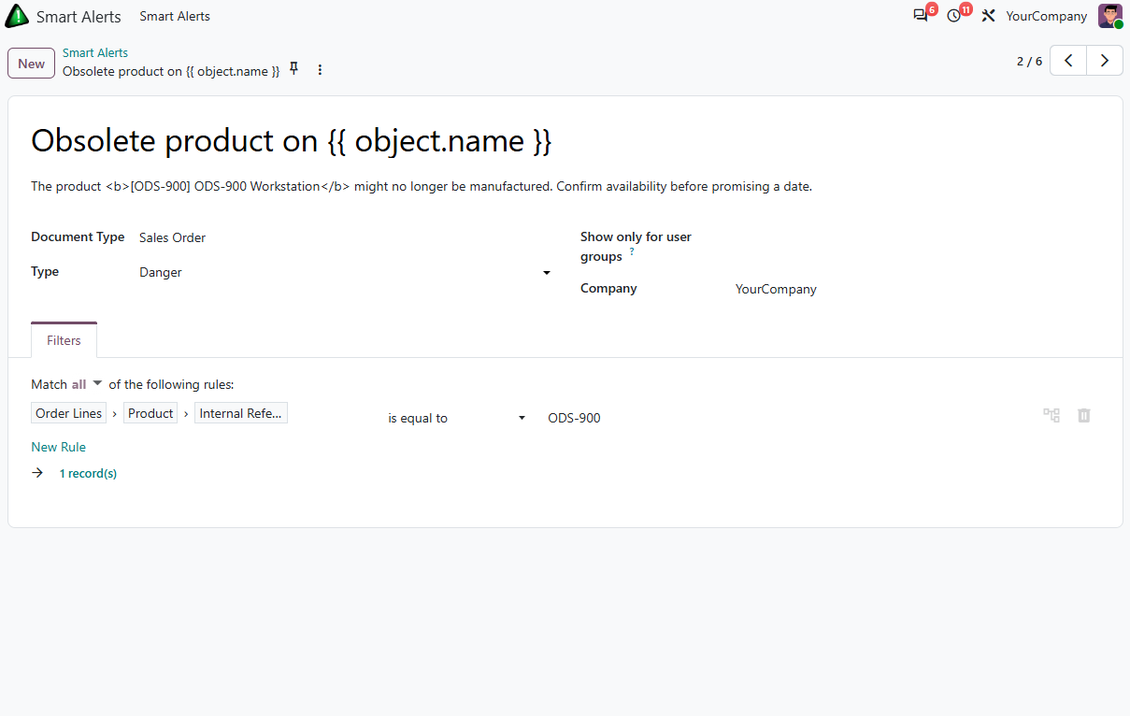The height and width of the screenshot is (716, 1130).
Task: Delete the rule with the trash icon
Action: click(x=1084, y=415)
